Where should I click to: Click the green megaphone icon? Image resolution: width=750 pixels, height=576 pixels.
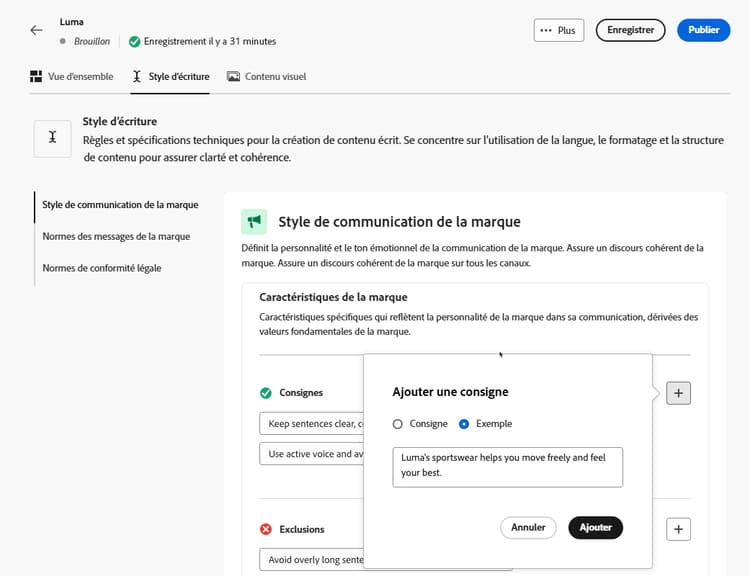[254, 222]
